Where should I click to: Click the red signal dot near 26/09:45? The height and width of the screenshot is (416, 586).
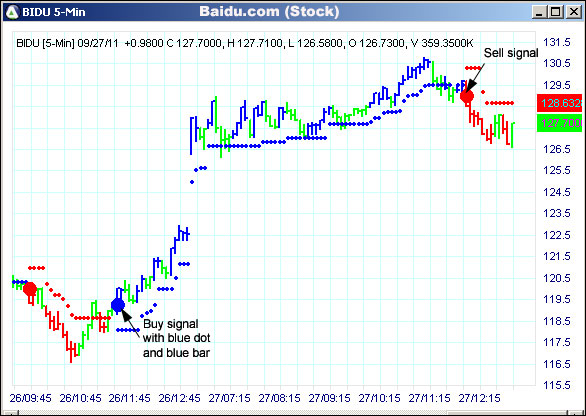tap(30, 289)
